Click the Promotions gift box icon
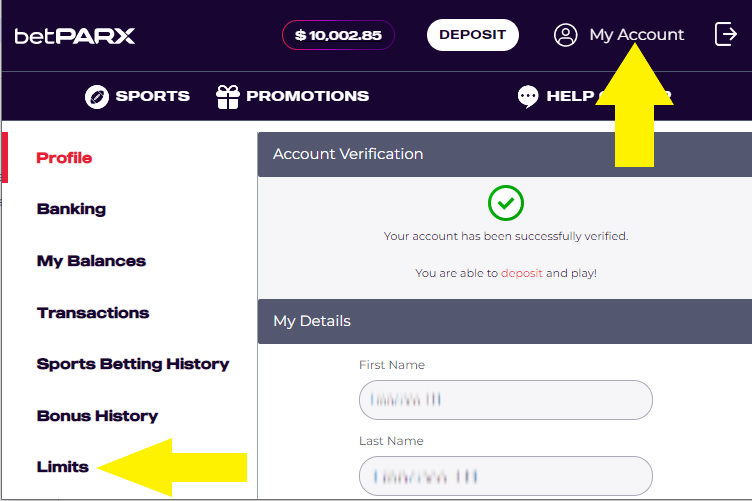 [228, 96]
